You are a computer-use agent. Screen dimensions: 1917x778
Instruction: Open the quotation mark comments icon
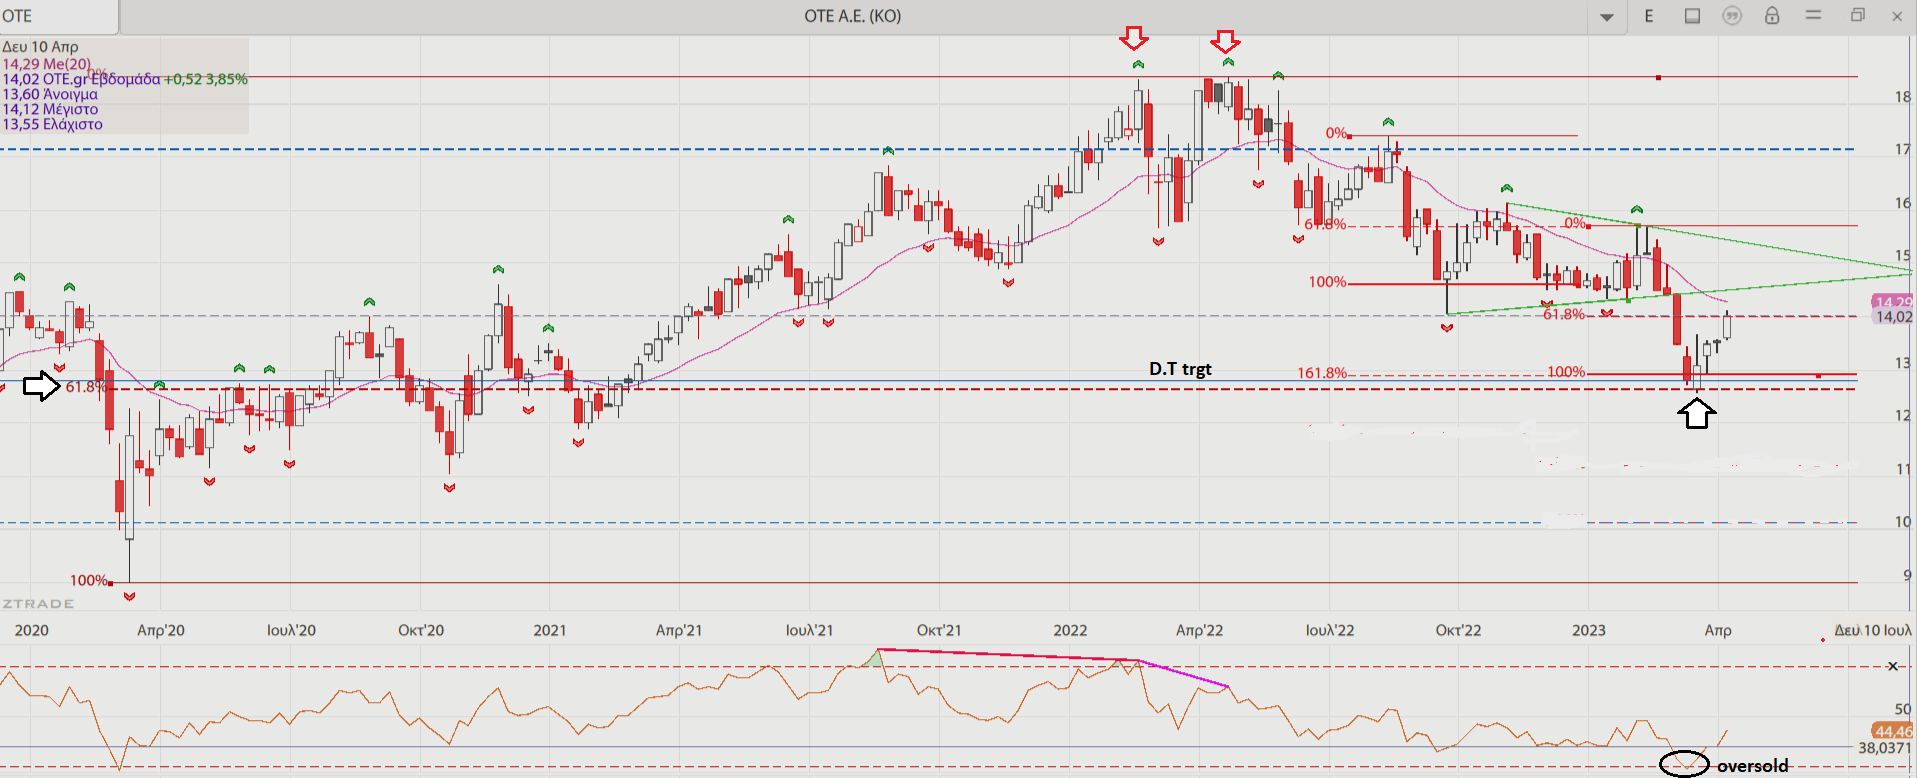click(1732, 16)
